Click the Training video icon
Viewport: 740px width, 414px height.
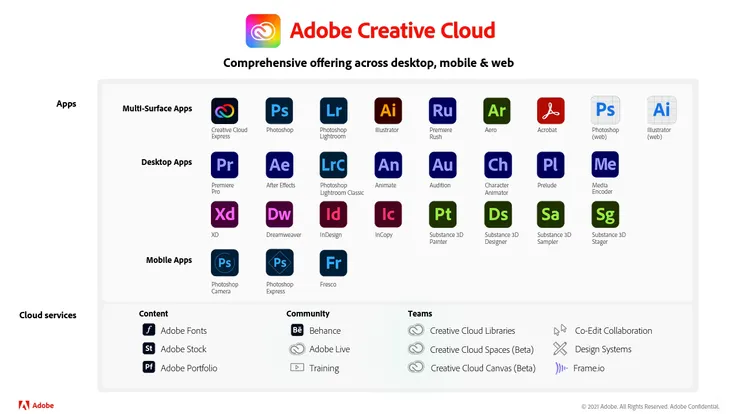click(297, 367)
